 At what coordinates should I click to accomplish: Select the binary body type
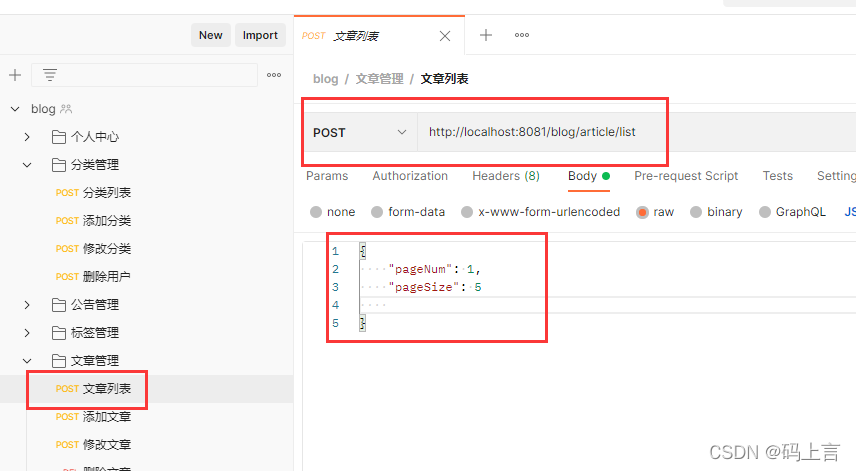696,212
